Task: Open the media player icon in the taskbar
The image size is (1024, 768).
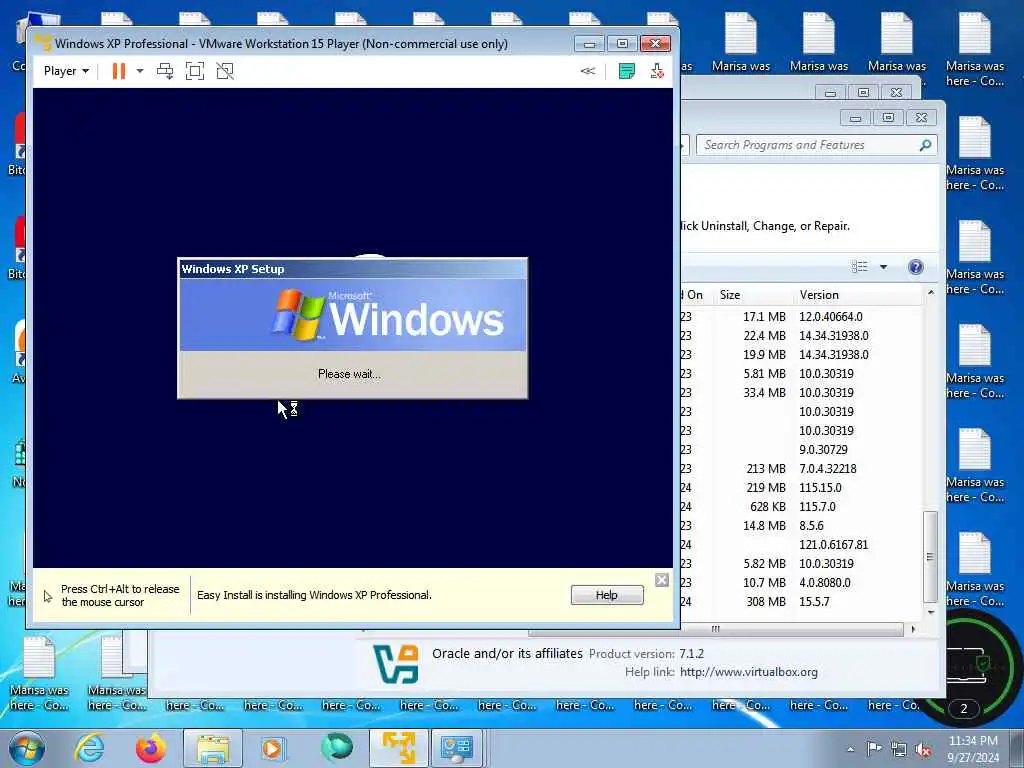Action: 272,748
